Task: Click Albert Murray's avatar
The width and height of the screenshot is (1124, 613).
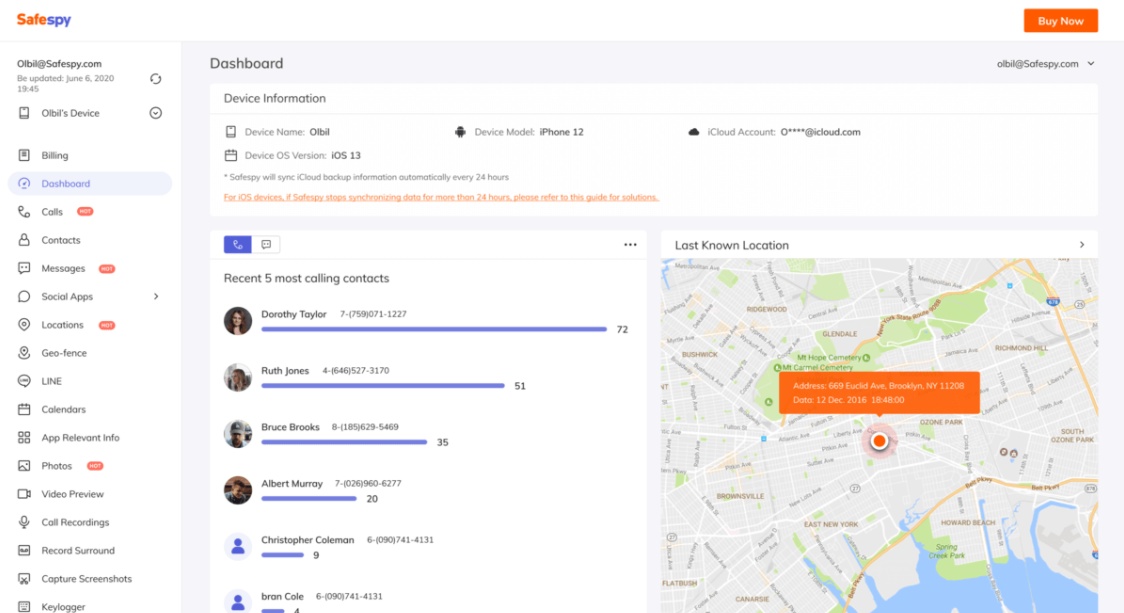Action: pos(238,490)
